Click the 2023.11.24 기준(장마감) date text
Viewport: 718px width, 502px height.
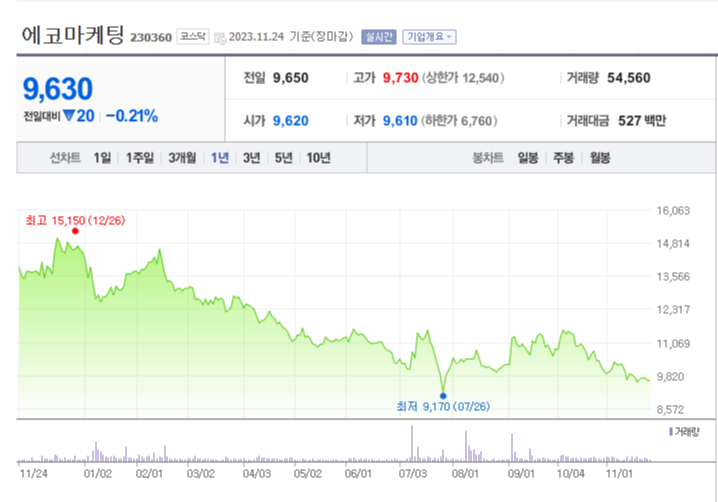click(x=291, y=37)
